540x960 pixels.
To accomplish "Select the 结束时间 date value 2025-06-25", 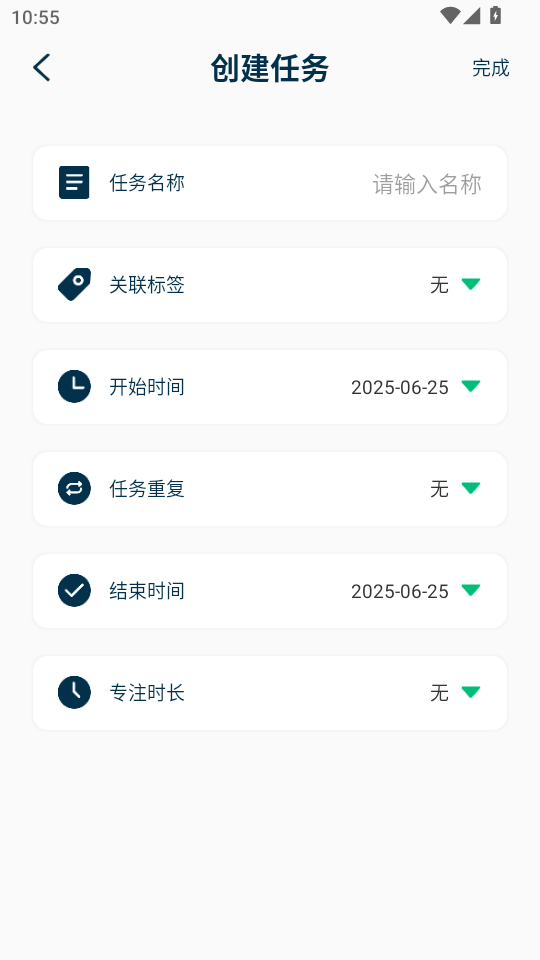I will point(400,591).
